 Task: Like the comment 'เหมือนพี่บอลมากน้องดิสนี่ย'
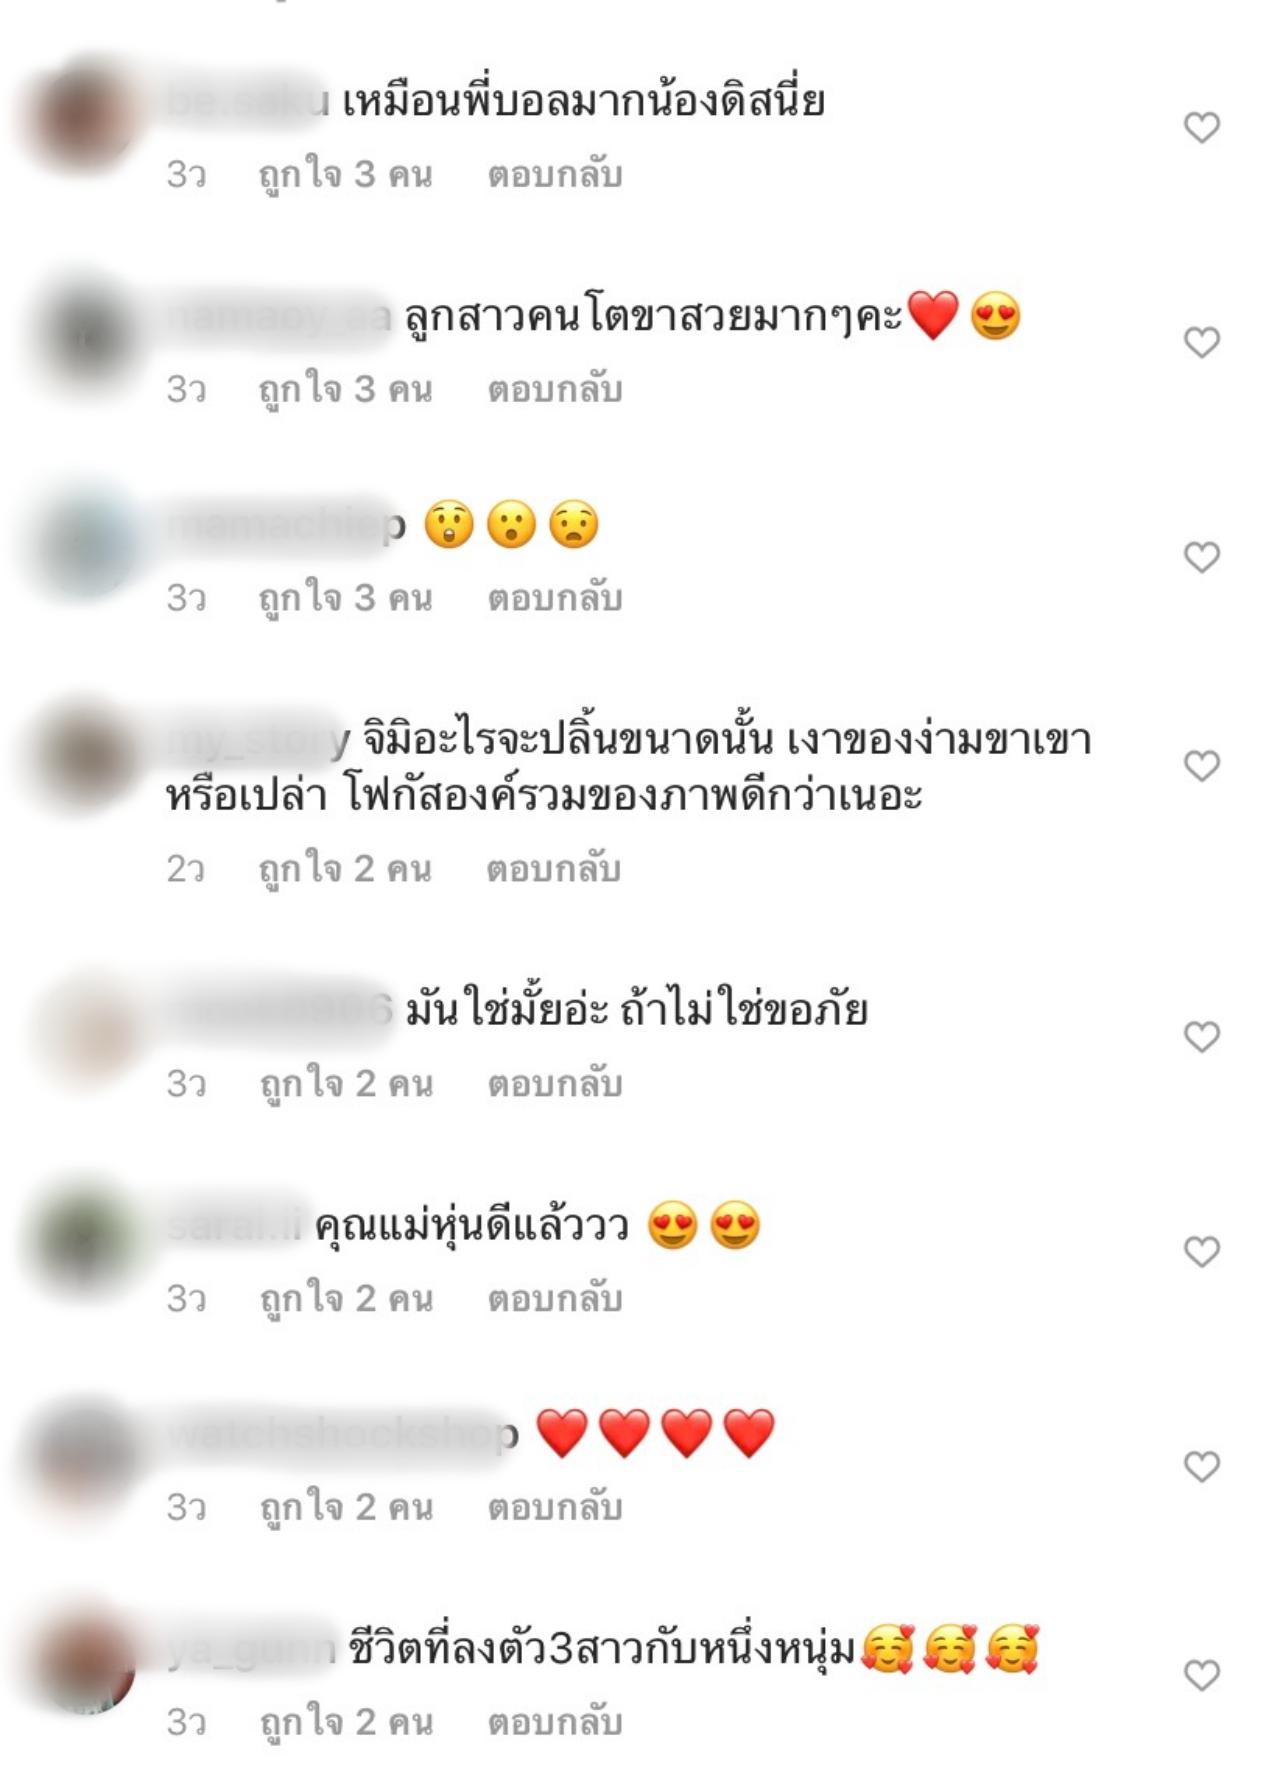(1201, 127)
